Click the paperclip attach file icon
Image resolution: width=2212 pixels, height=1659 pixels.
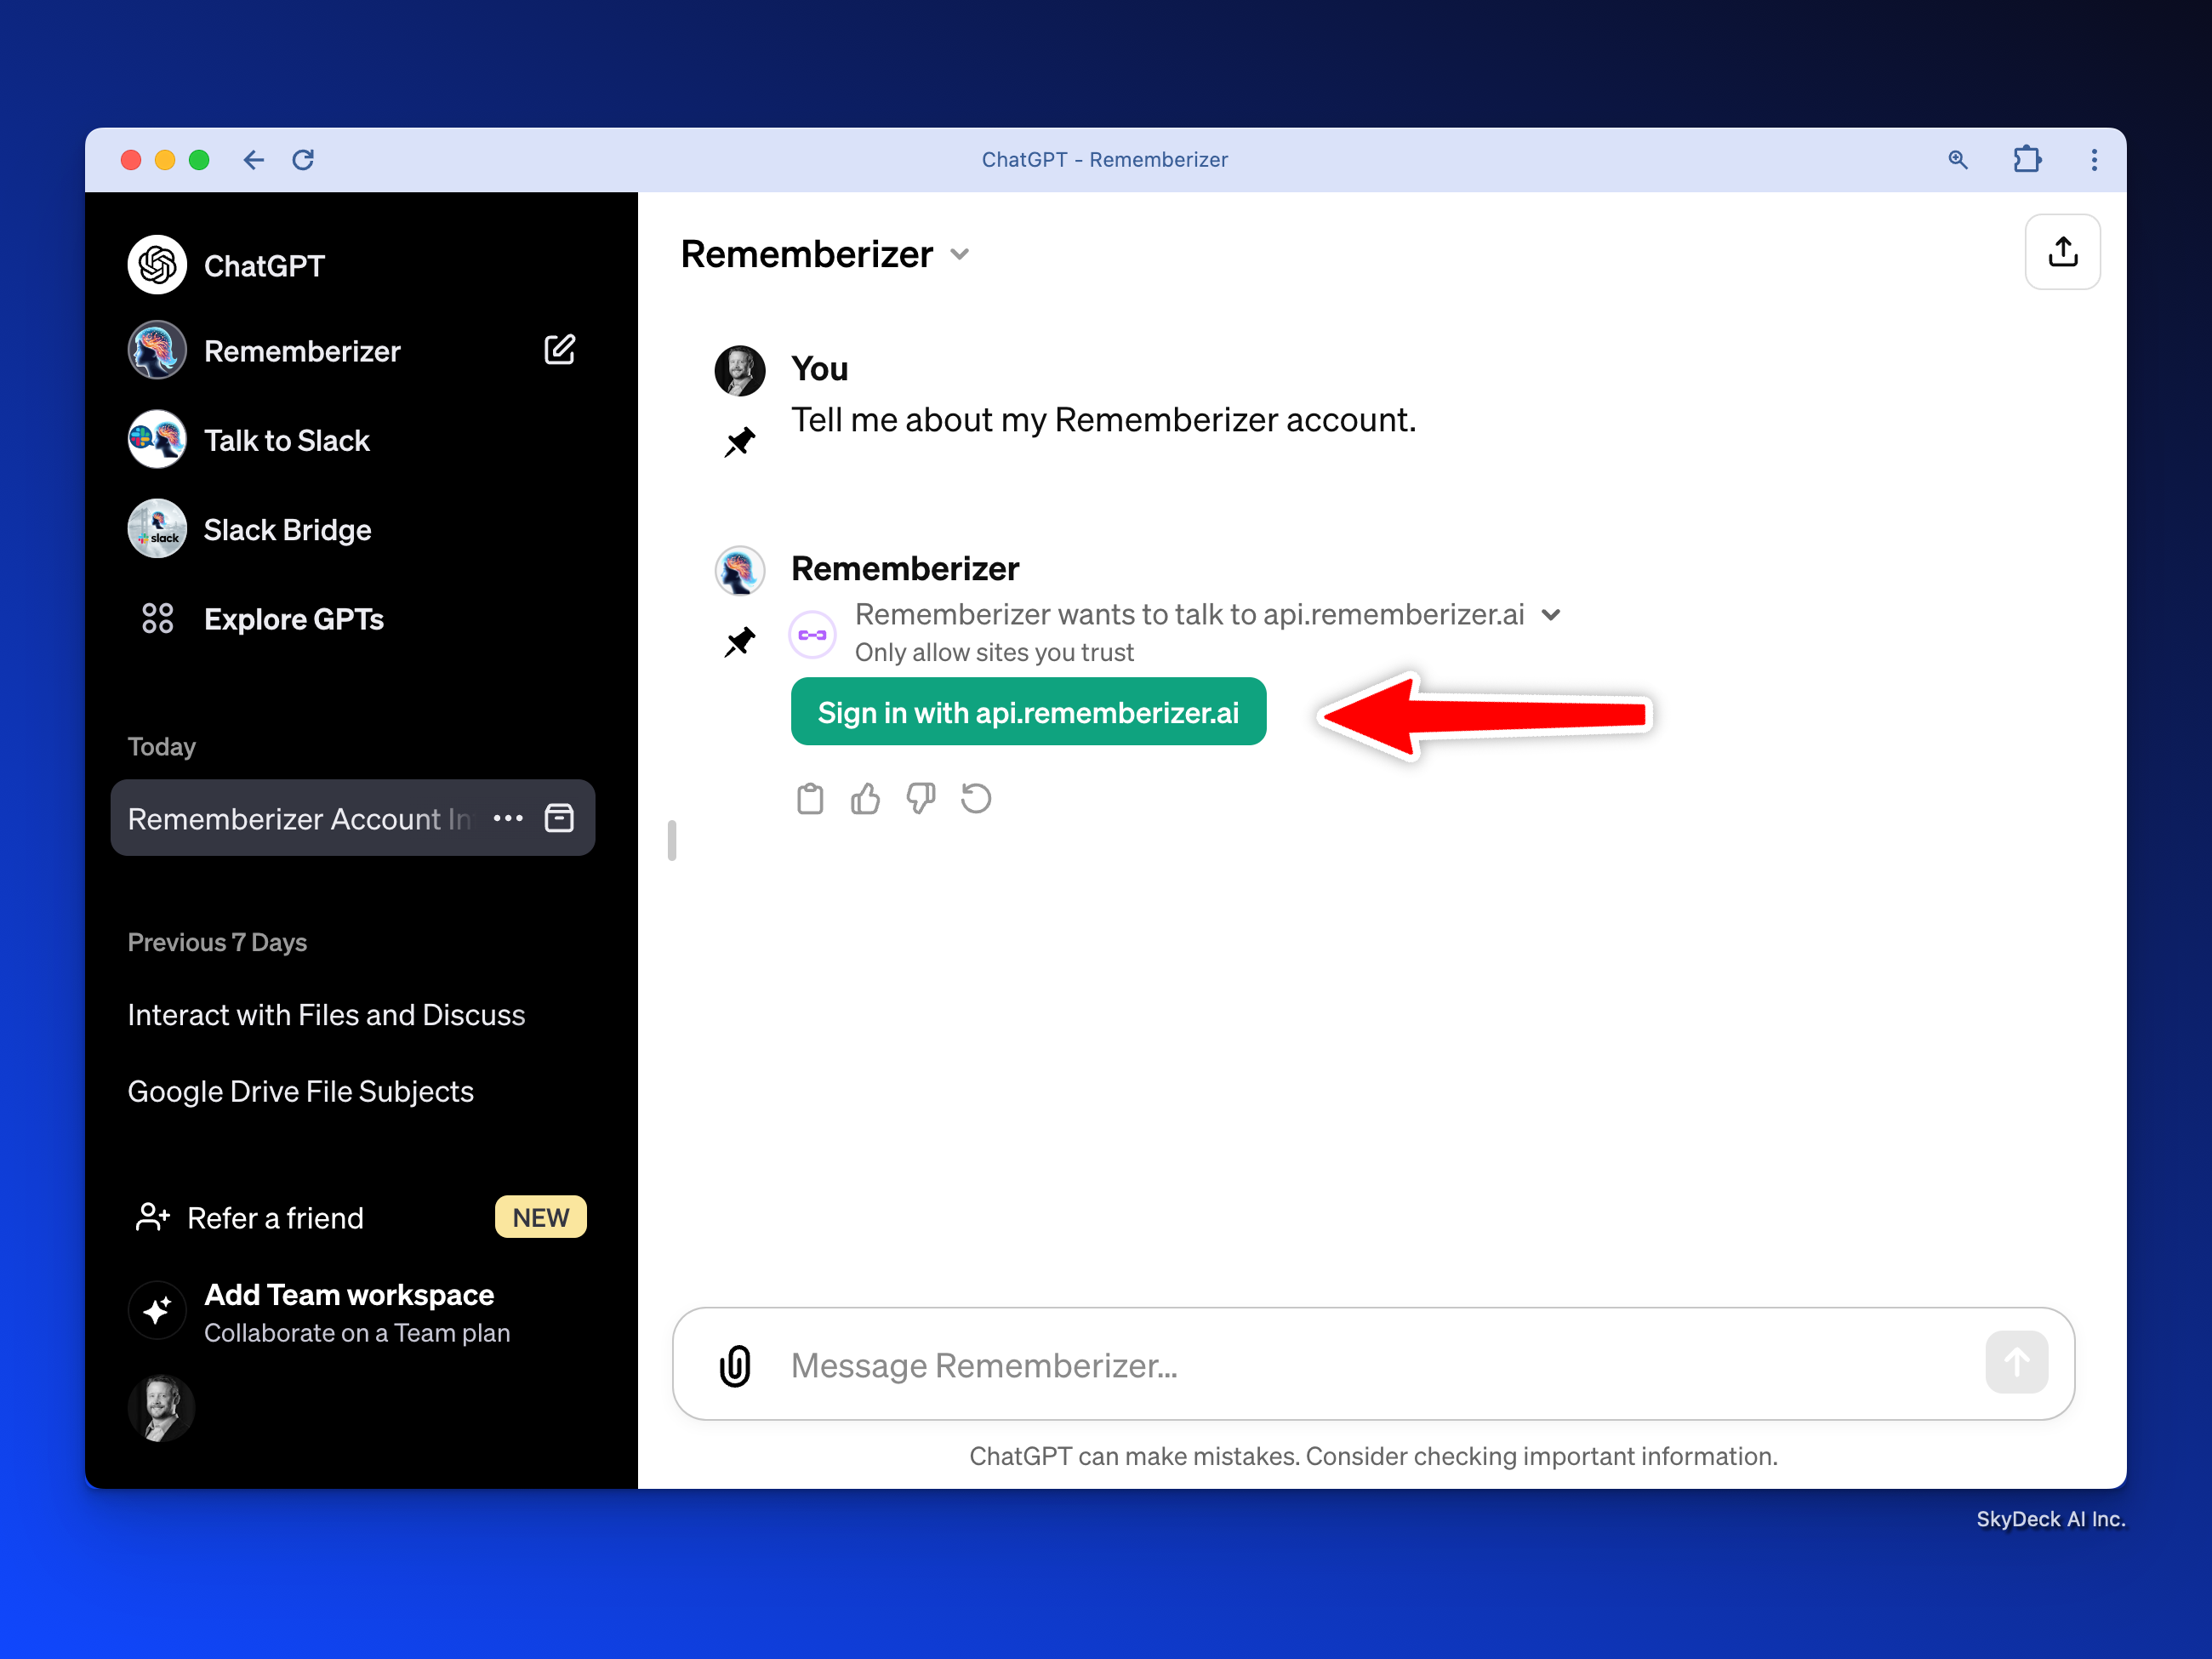pyautogui.click(x=735, y=1365)
